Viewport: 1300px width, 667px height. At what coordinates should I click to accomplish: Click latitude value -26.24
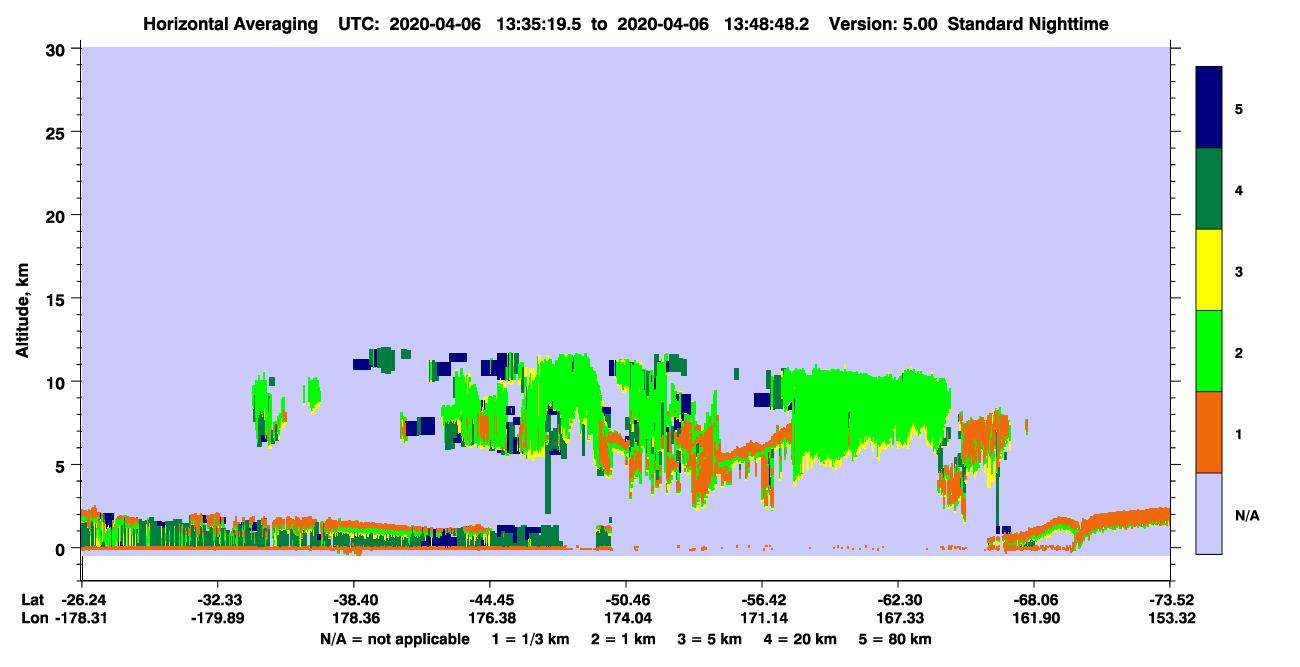click(x=84, y=600)
